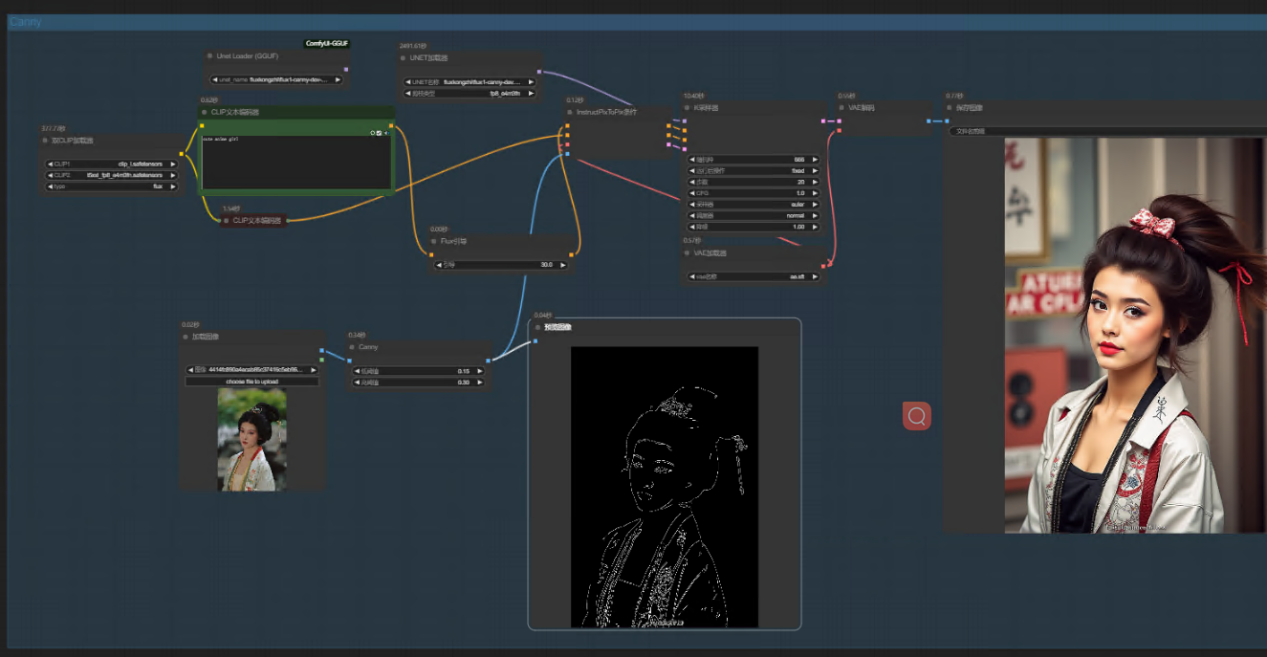
Task: Click the red magnifier search icon
Action: (x=916, y=415)
